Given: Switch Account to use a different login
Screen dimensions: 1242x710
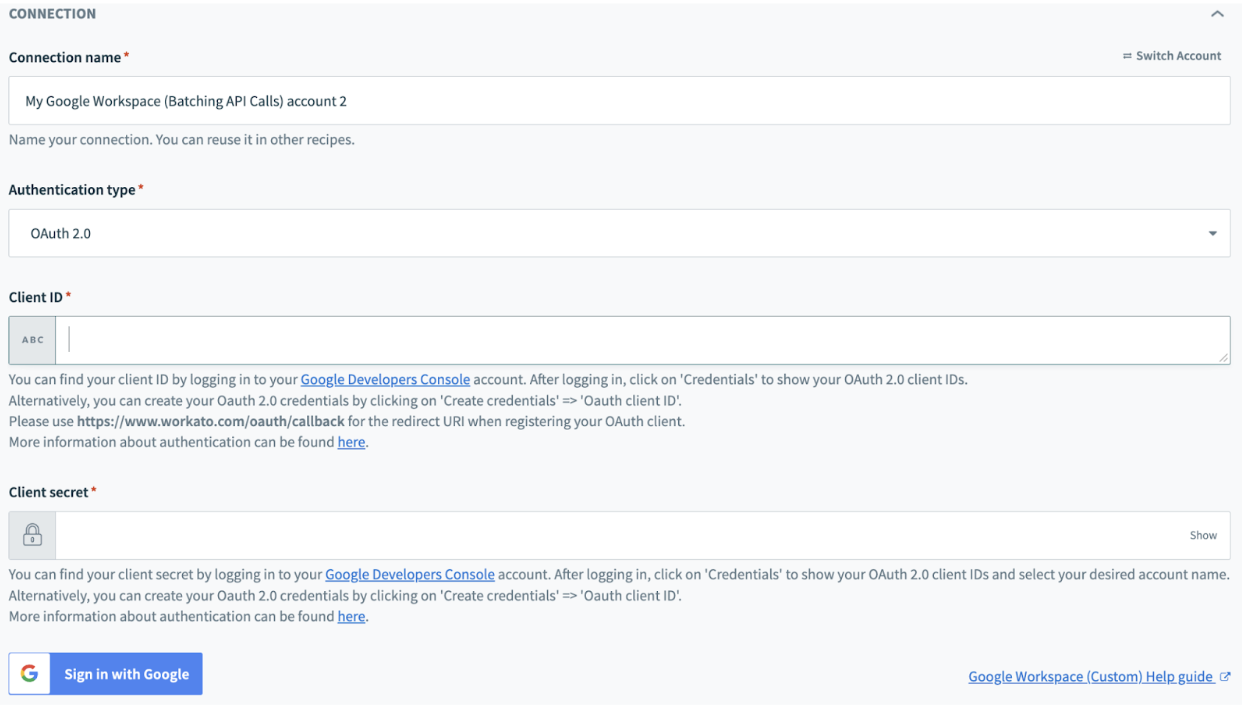Looking at the screenshot, I should (x=1178, y=55).
